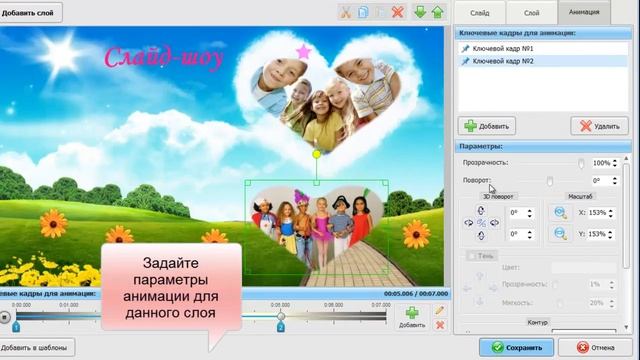Click keyframe marker 1 on timeline

[x=16, y=327]
